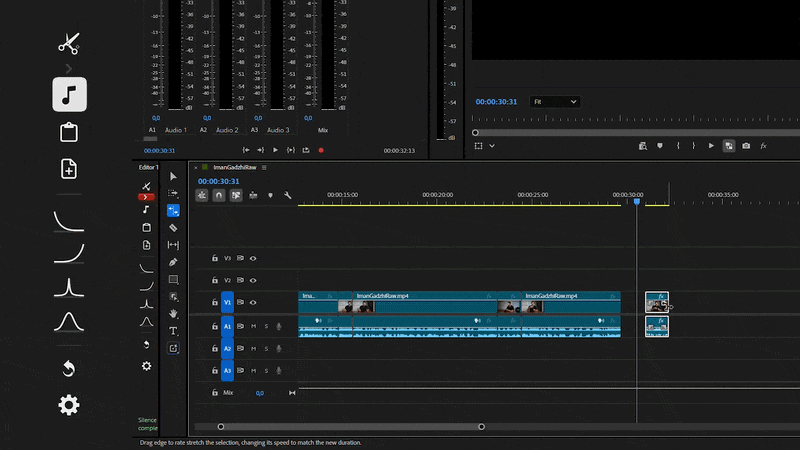The image size is (800, 450).
Task: Play in the Program monitor
Action: (711, 146)
